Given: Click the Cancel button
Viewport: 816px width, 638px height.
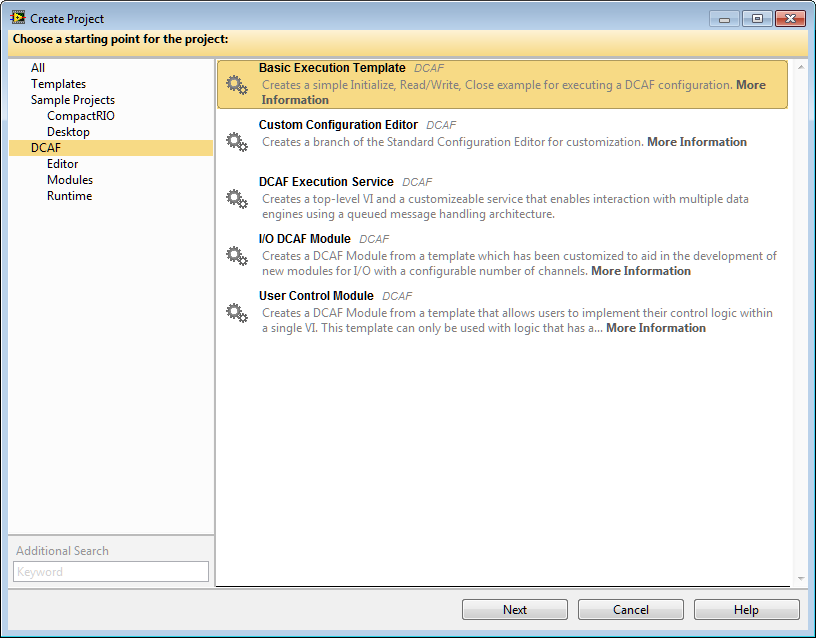Looking at the screenshot, I should click(x=631, y=609).
